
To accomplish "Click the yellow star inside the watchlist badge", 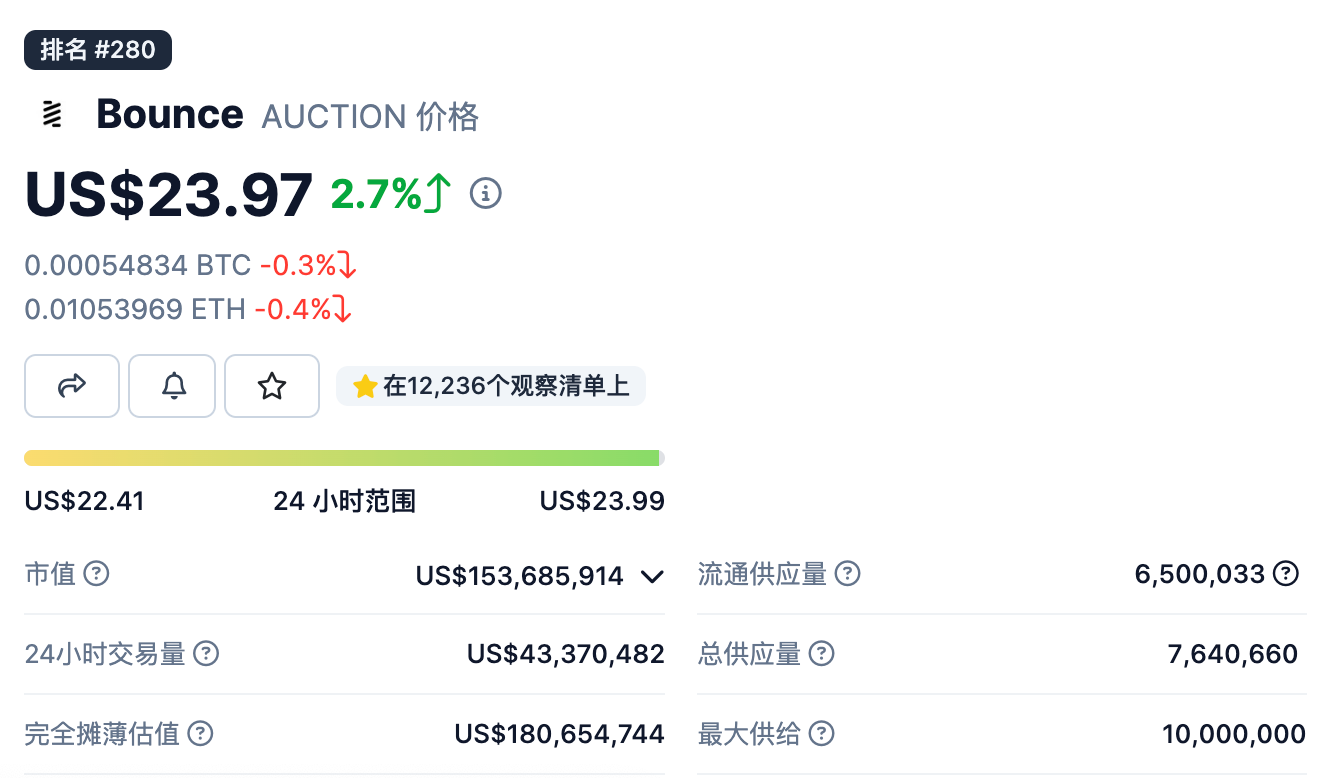I will [x=364, y=386].
